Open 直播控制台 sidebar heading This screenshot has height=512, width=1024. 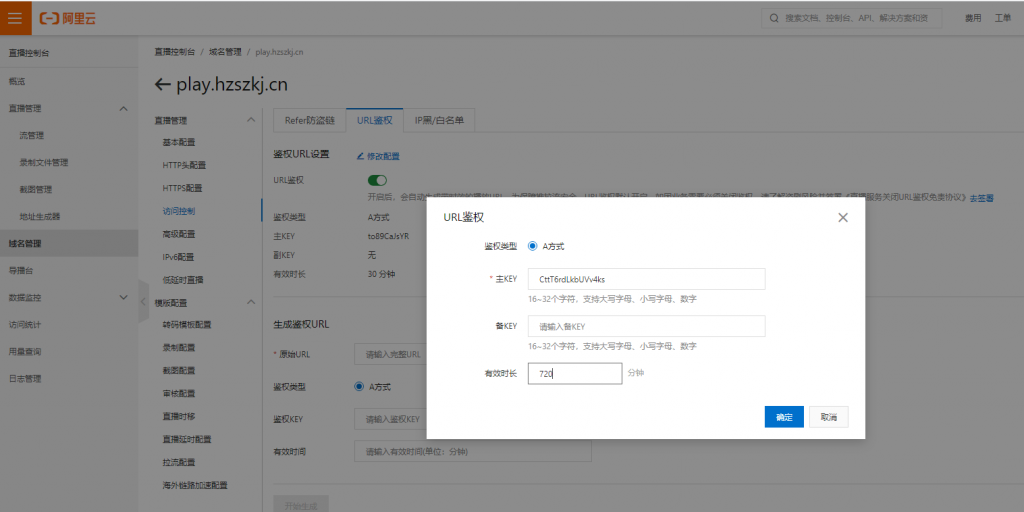pos(29,53)
